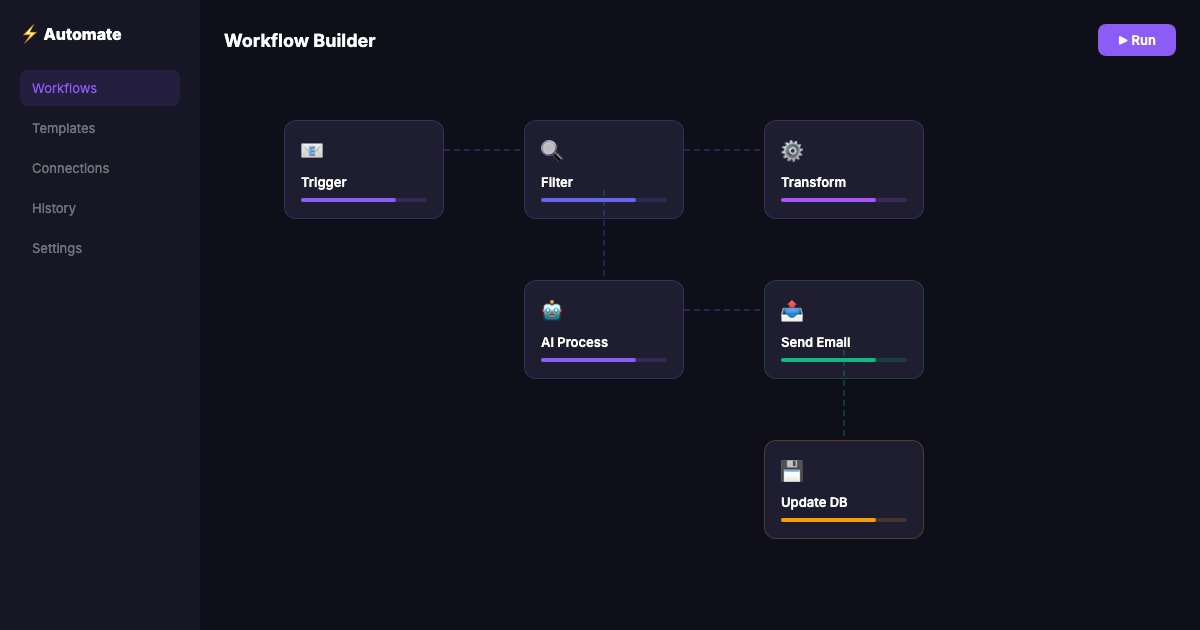Click the Trigger node email icon
The height and width of the screenshot is (630, 1200).
tap(311, 150)
